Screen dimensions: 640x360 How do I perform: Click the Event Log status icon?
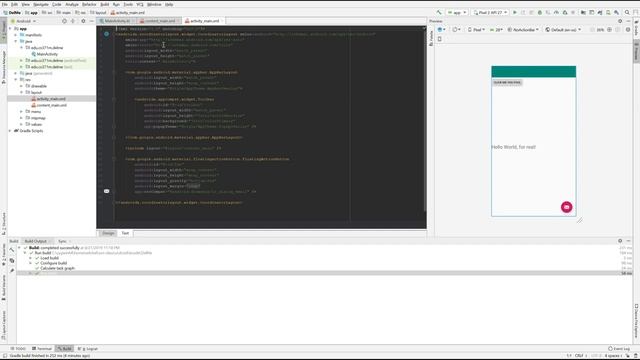619,349
